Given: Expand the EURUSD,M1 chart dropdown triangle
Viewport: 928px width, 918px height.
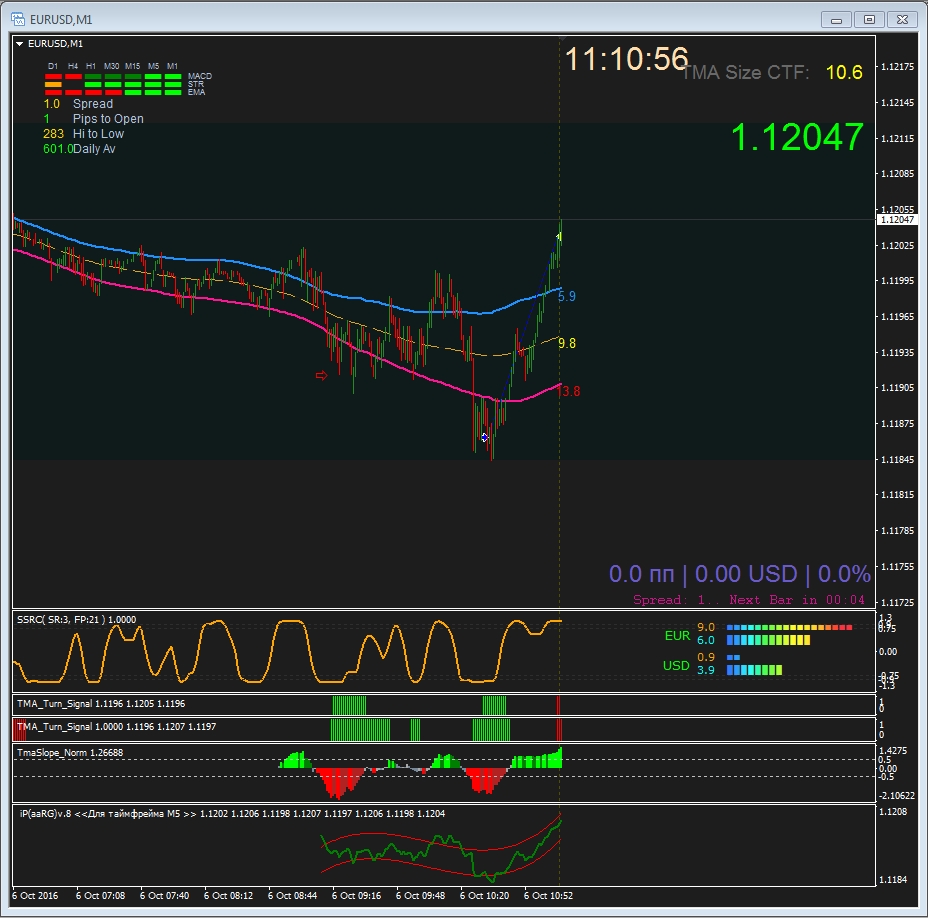Looking at the screenshot, I should coord(20,44).
